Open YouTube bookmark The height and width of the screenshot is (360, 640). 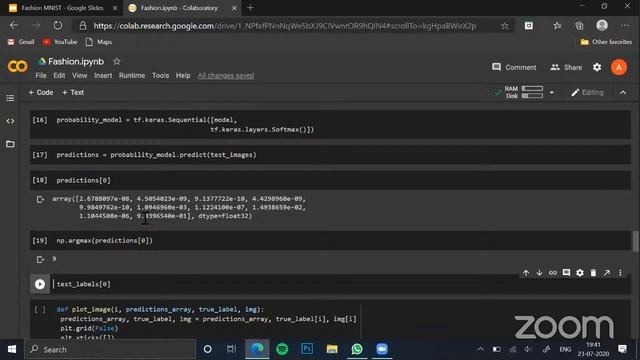coord(60,42)
